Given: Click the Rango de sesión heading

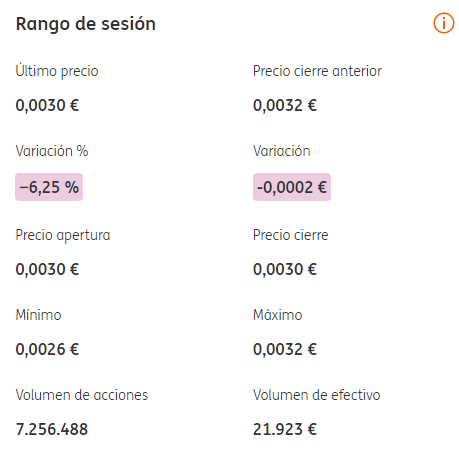Looking at the screenshot, I should tap(86, 24).
